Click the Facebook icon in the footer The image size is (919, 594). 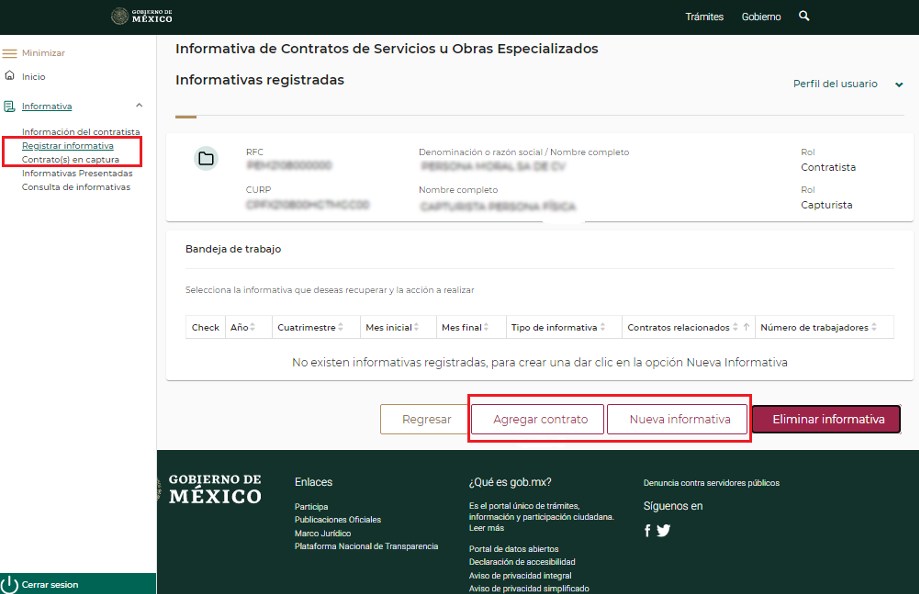647,530
